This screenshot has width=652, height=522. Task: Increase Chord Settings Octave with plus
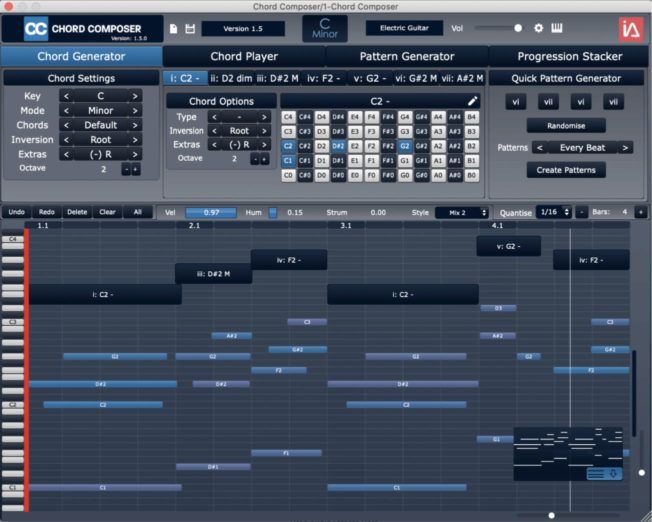[x=136, y=169]
